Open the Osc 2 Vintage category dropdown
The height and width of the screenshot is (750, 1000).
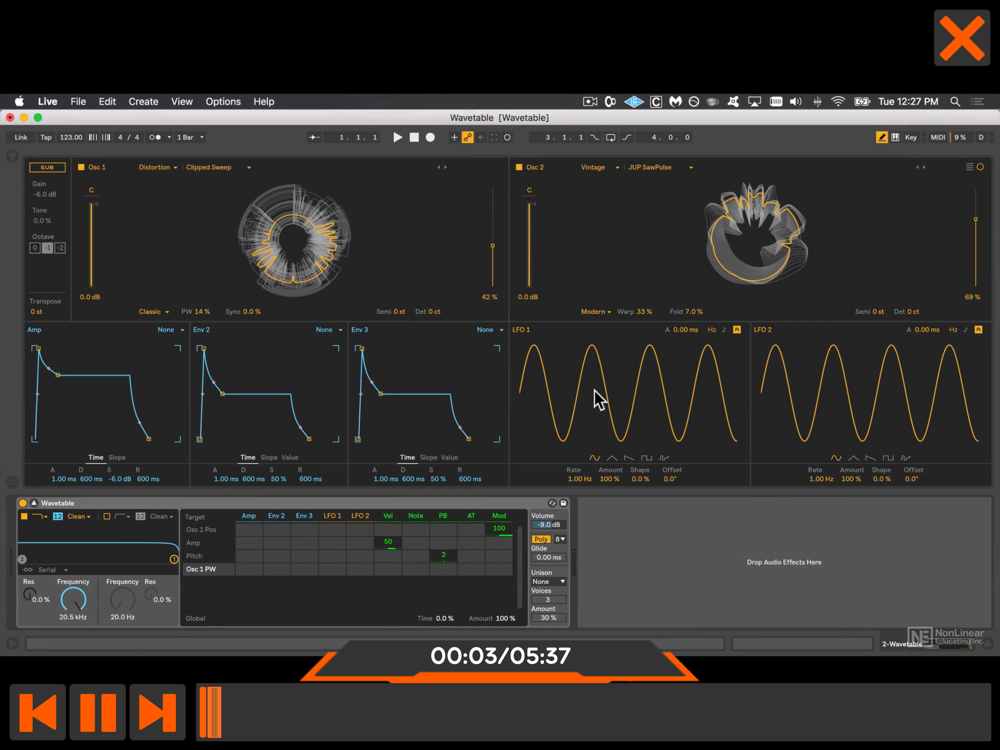tap(599, 167)
